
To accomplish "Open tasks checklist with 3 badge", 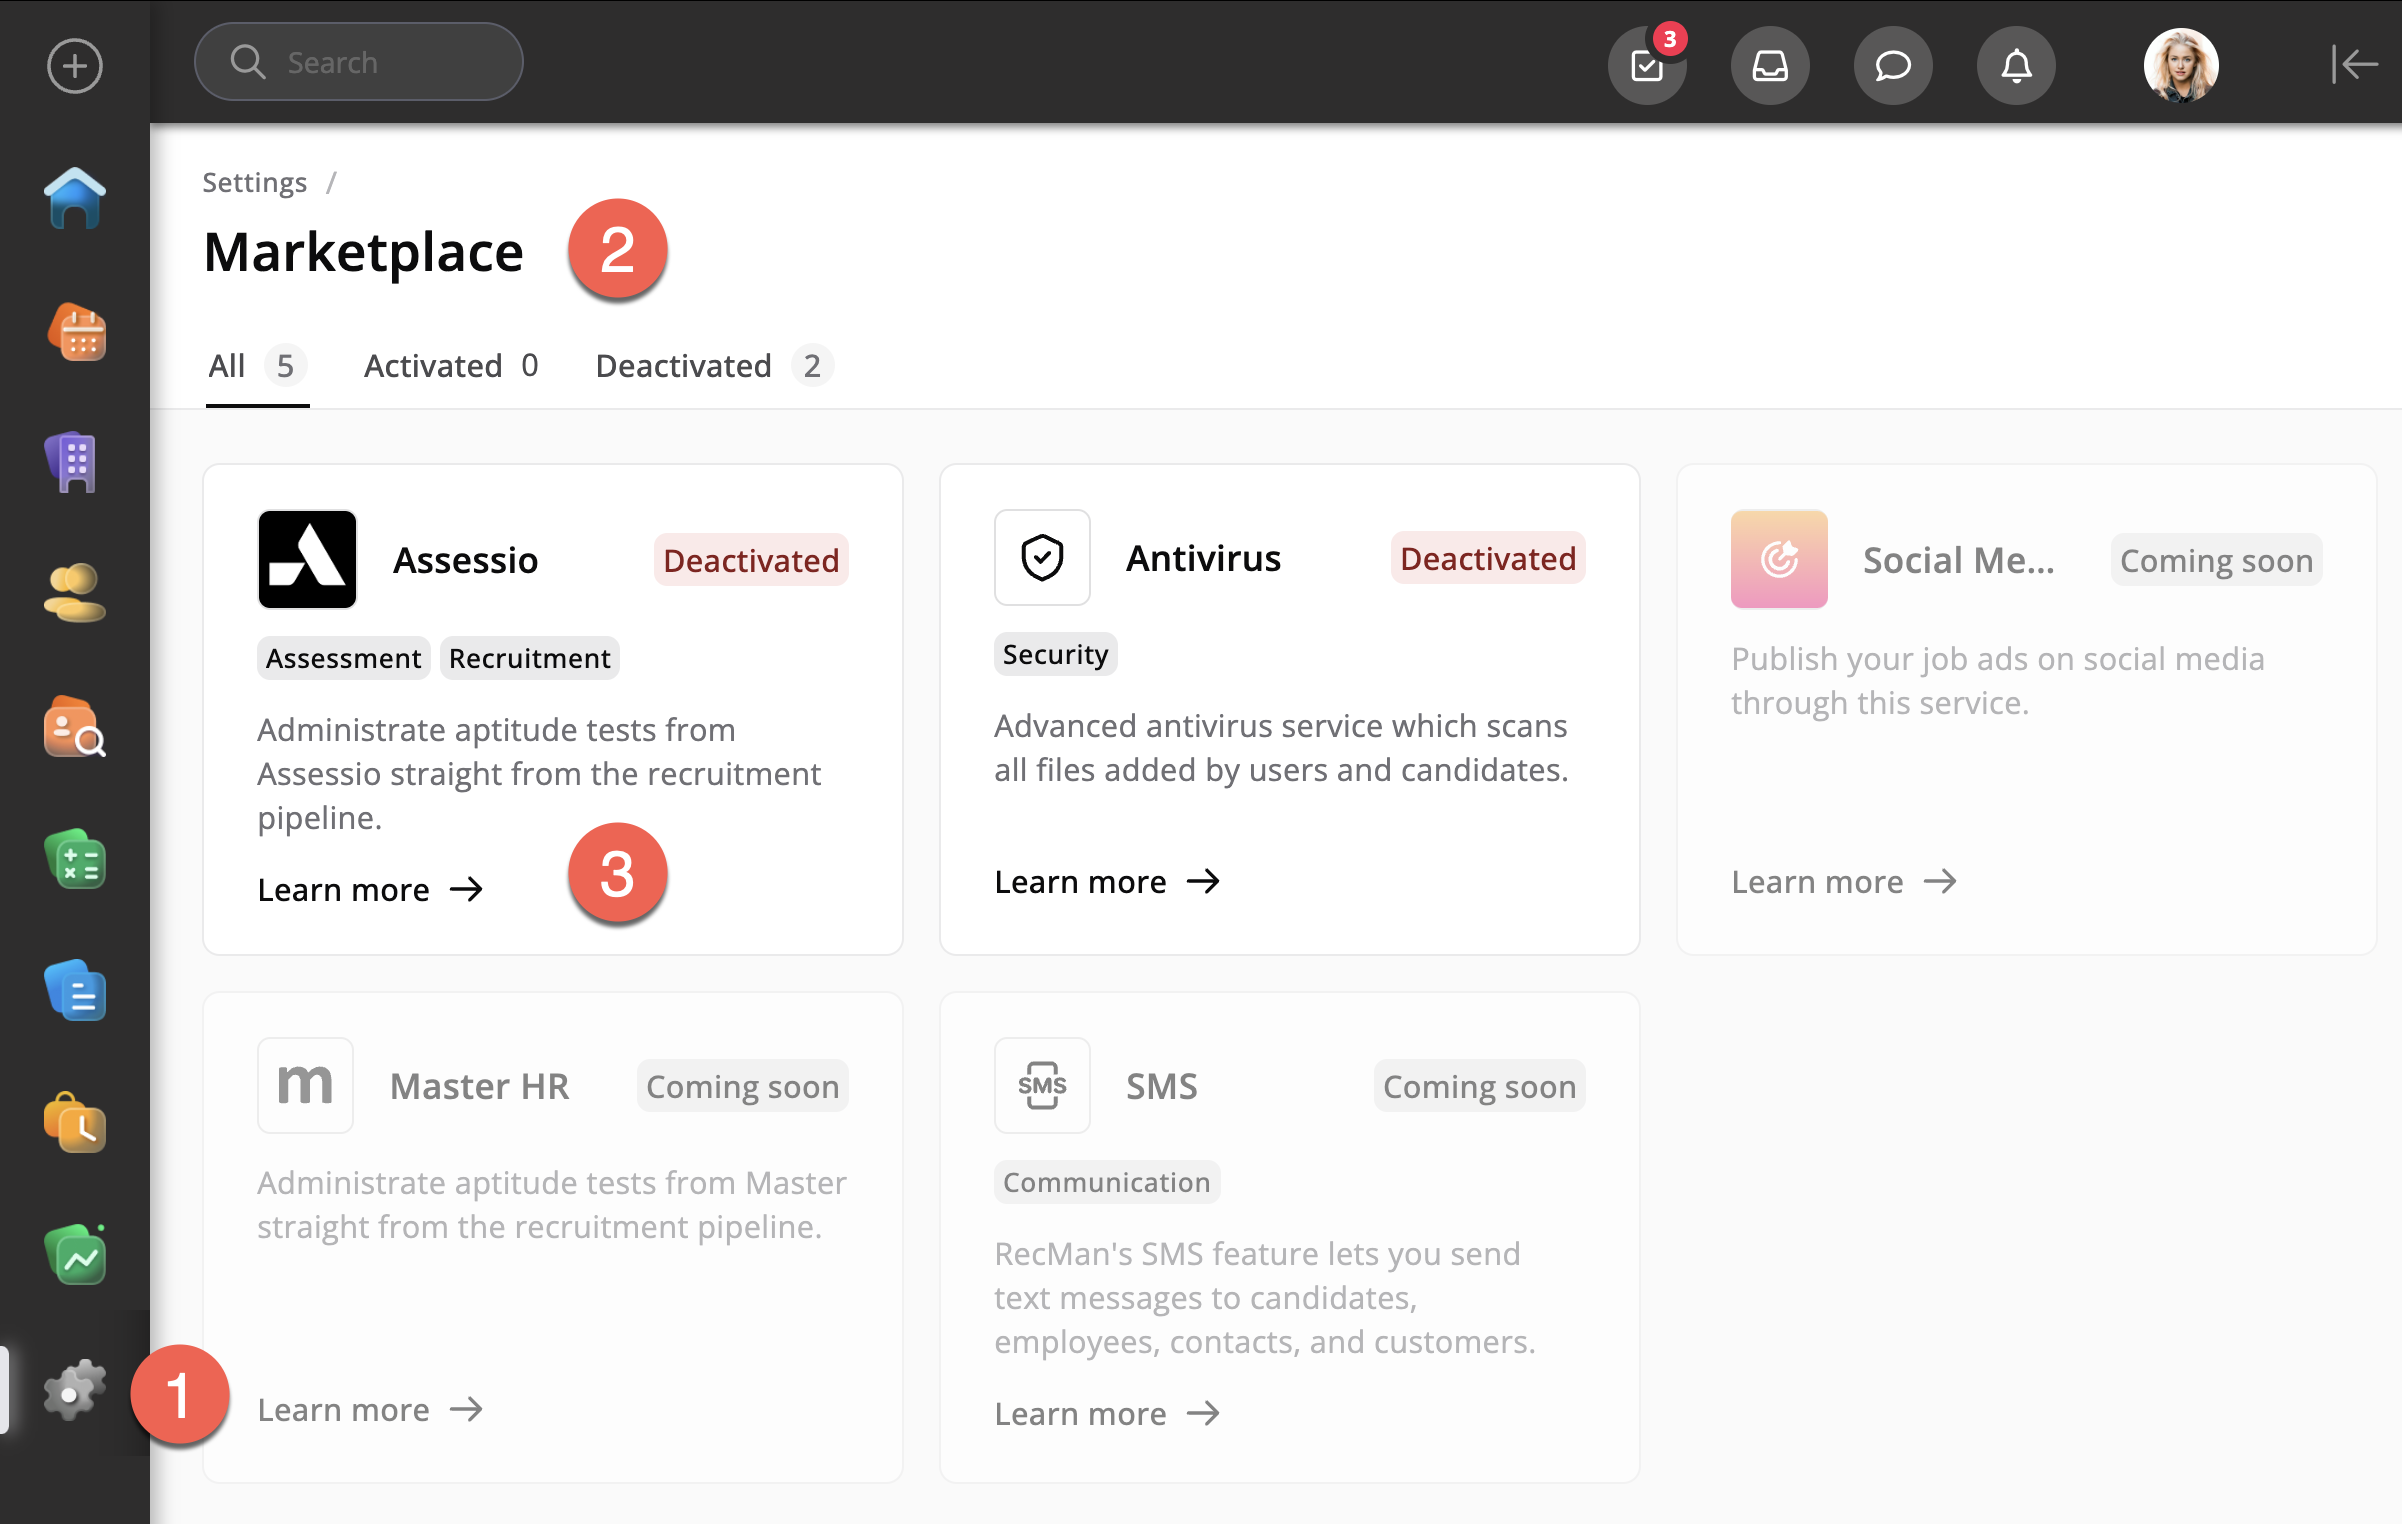I will pyautogui.click(x=1646, y=66).
